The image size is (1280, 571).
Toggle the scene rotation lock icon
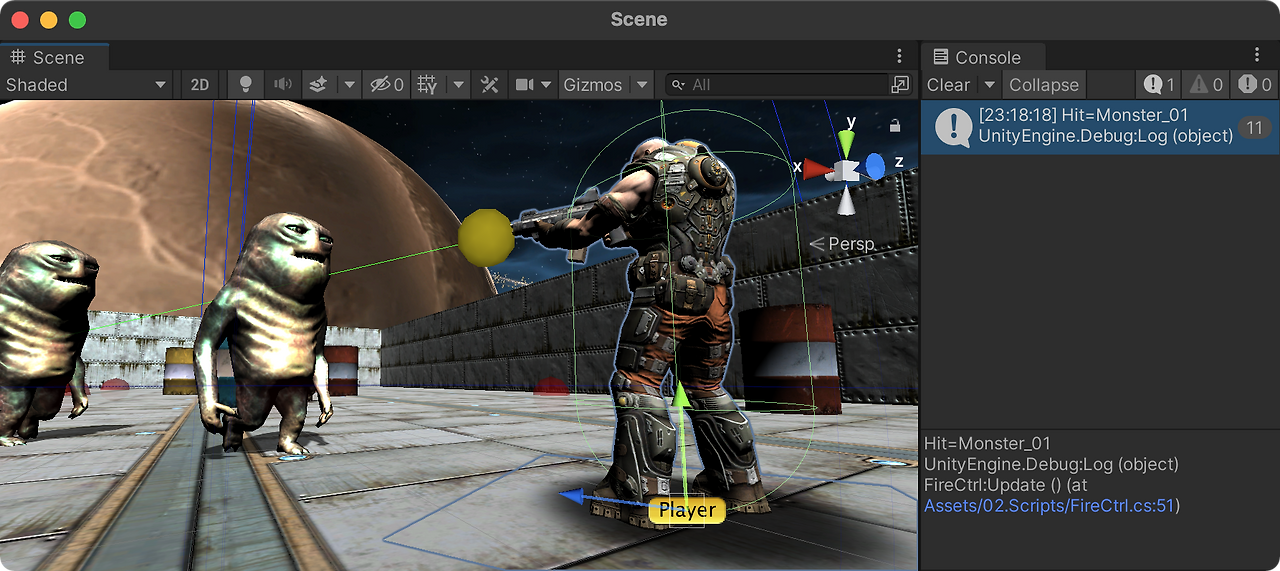(x=895, y=126)
